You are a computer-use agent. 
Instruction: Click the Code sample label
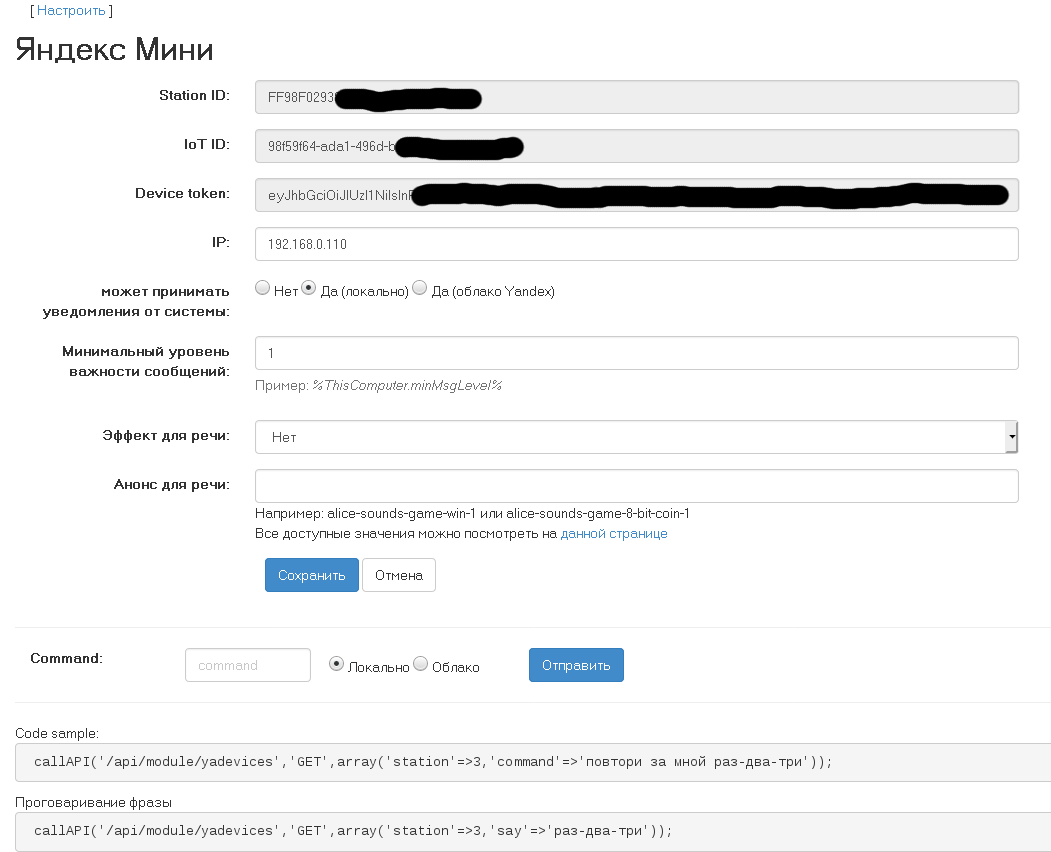[57, 733]
